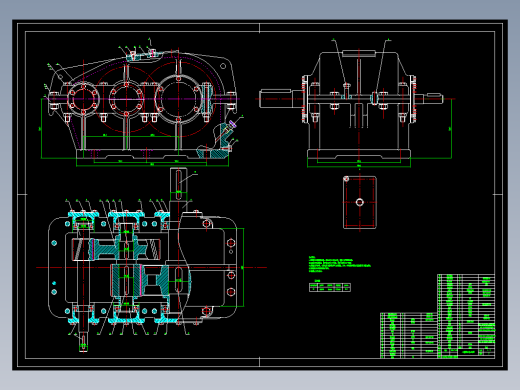The width and height of the screenshot is (520, 390).
Task: Select the short output shaft end in the side view
Action: coord(429,98)
